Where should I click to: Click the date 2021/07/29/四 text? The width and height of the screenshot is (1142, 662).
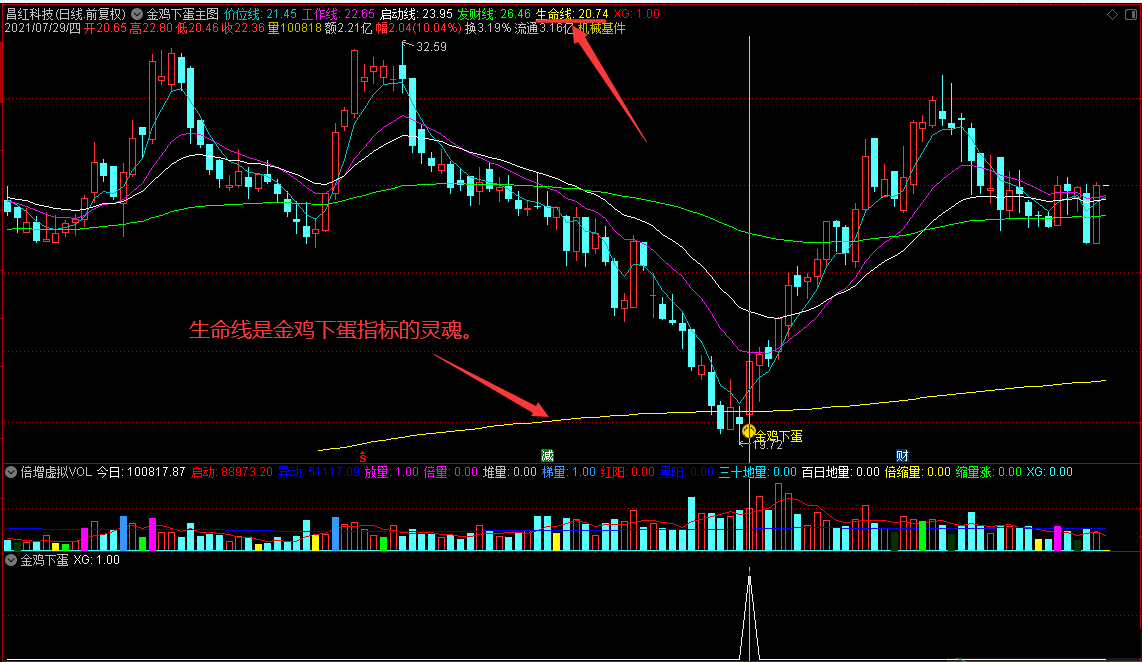click(x=42, y=28)
